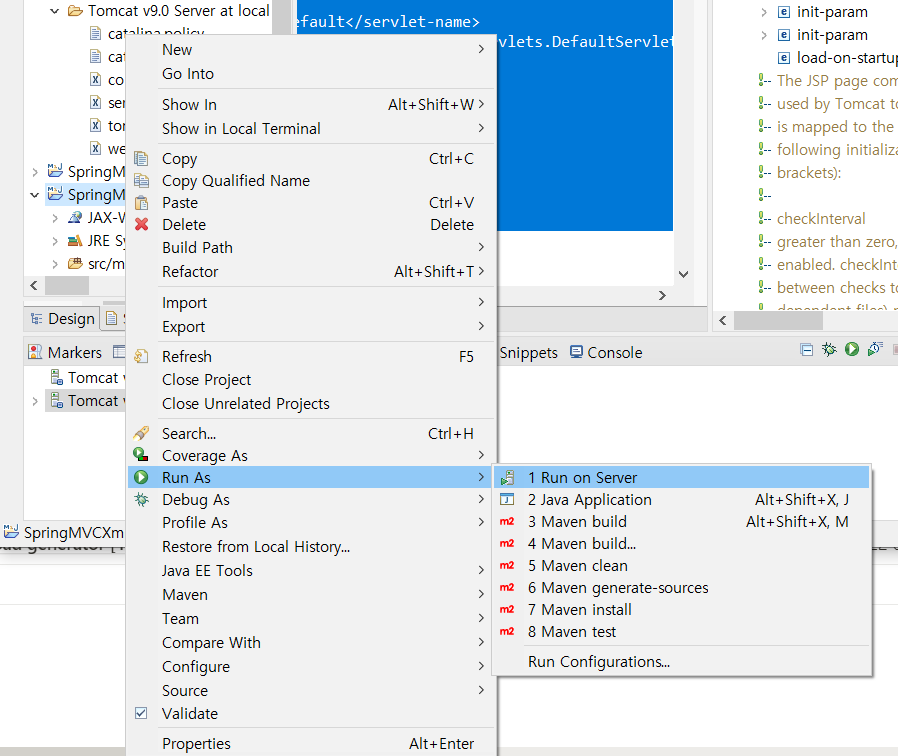
Task: Click the Run As green play icon
Action: tap(141, 477)
